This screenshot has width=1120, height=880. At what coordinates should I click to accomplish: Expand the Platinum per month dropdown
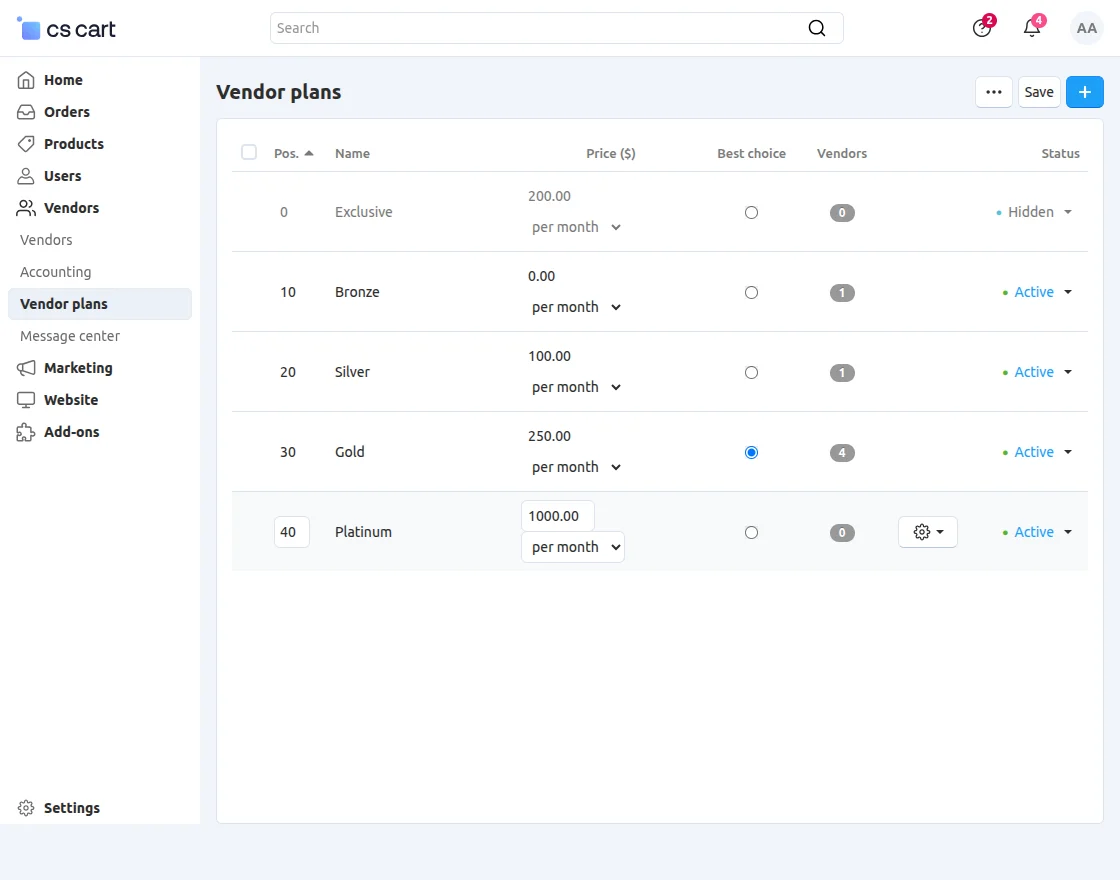point(572,547)
